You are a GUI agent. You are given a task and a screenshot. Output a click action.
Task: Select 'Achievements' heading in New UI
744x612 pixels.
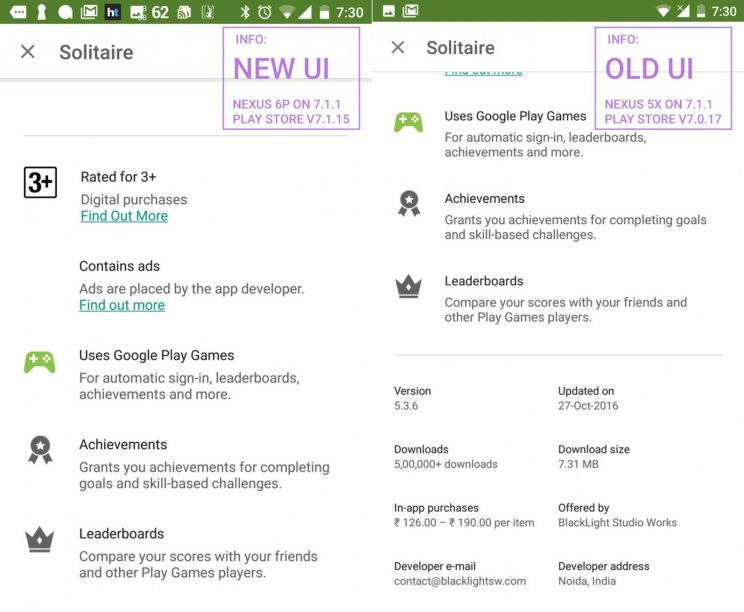(x=123, y=445)
